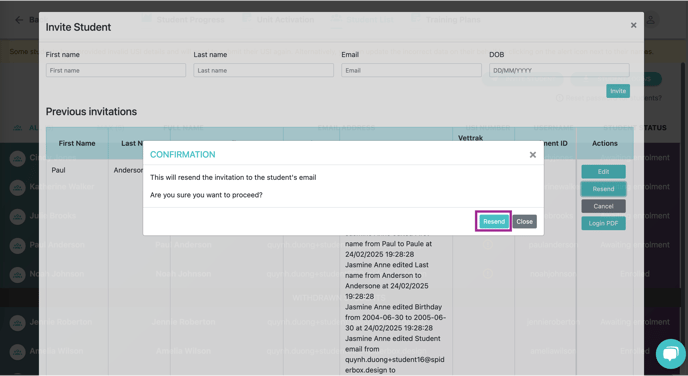688x376 pixels.
Task: Download Login PDF from the Actions column
Action: pyautogui.click(x=603, y=223)
